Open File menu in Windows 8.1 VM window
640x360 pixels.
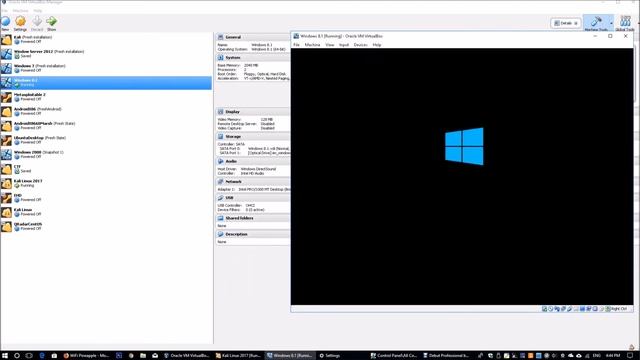point(296,45)
